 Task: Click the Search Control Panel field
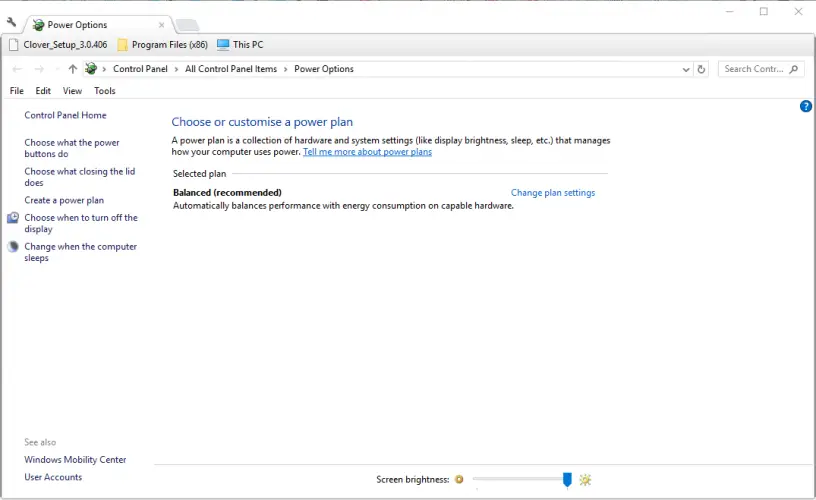point(752,69)
